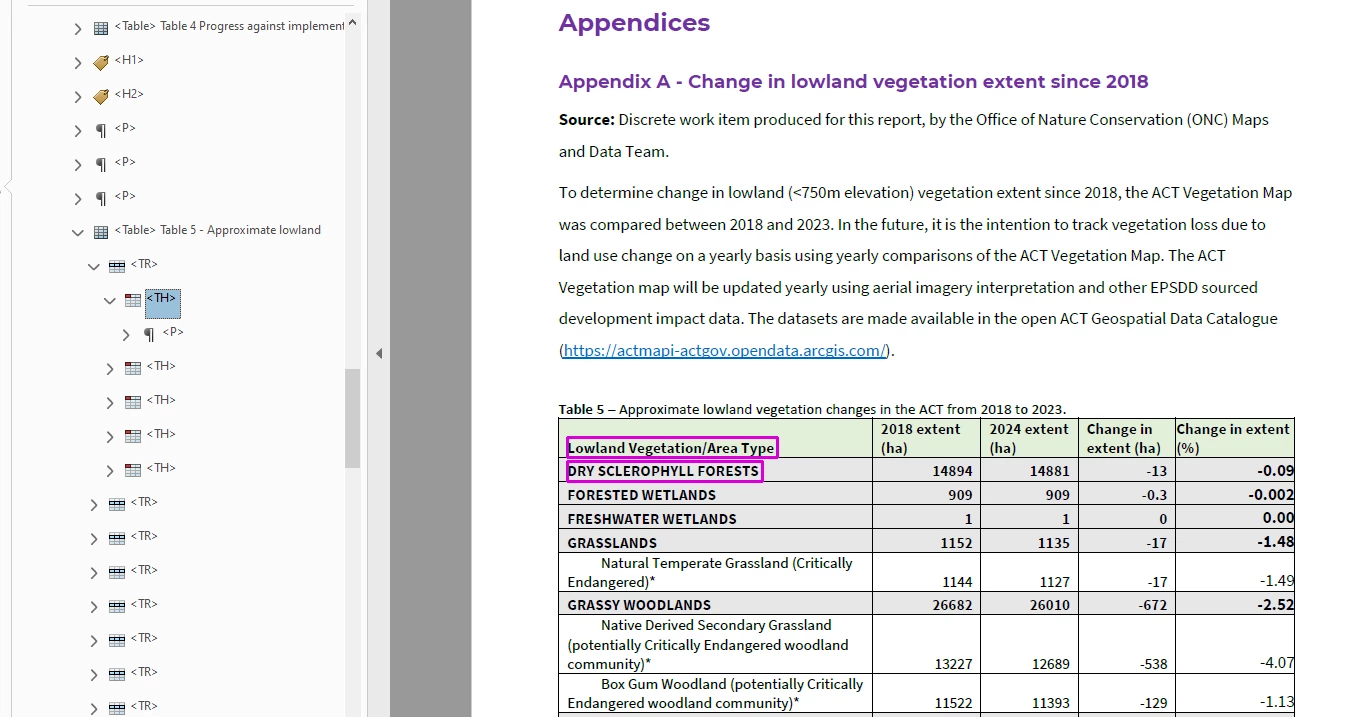Click the paragraph icon of the <P> directly below <H2>
This screenshot has height=717, width=1363.
click(x=101, y=131)
